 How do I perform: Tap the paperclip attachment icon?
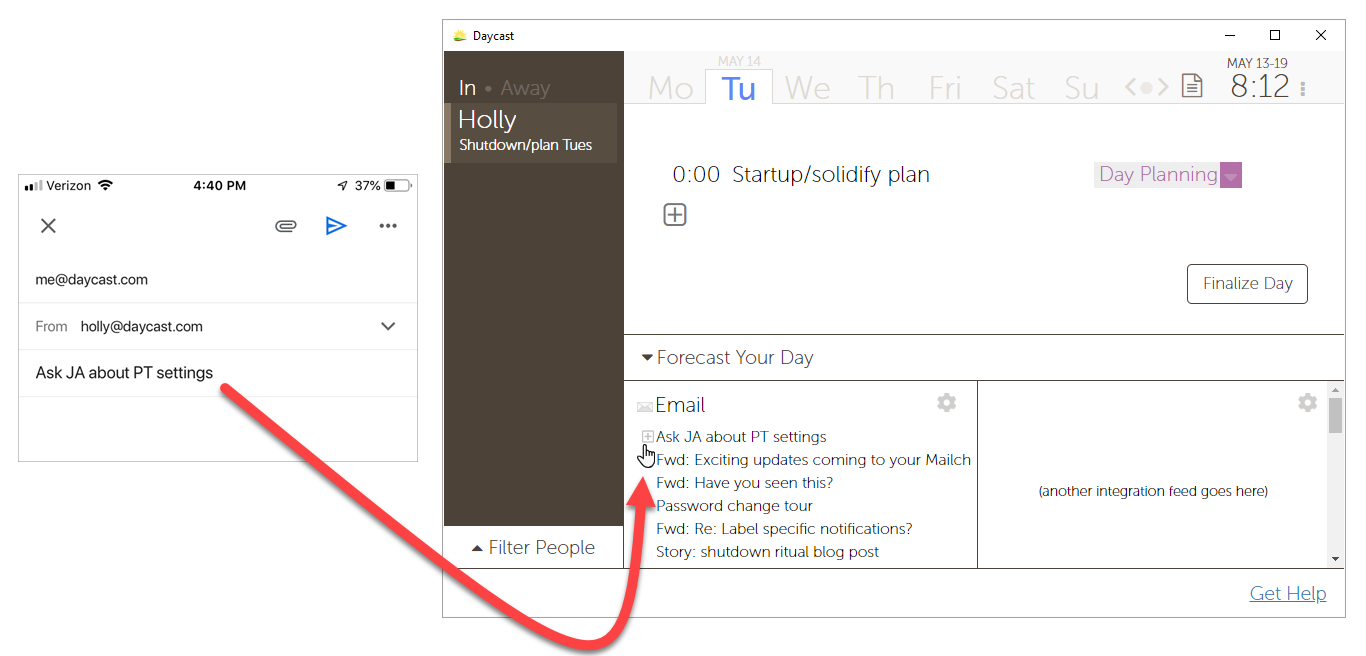tap(286, 226)
